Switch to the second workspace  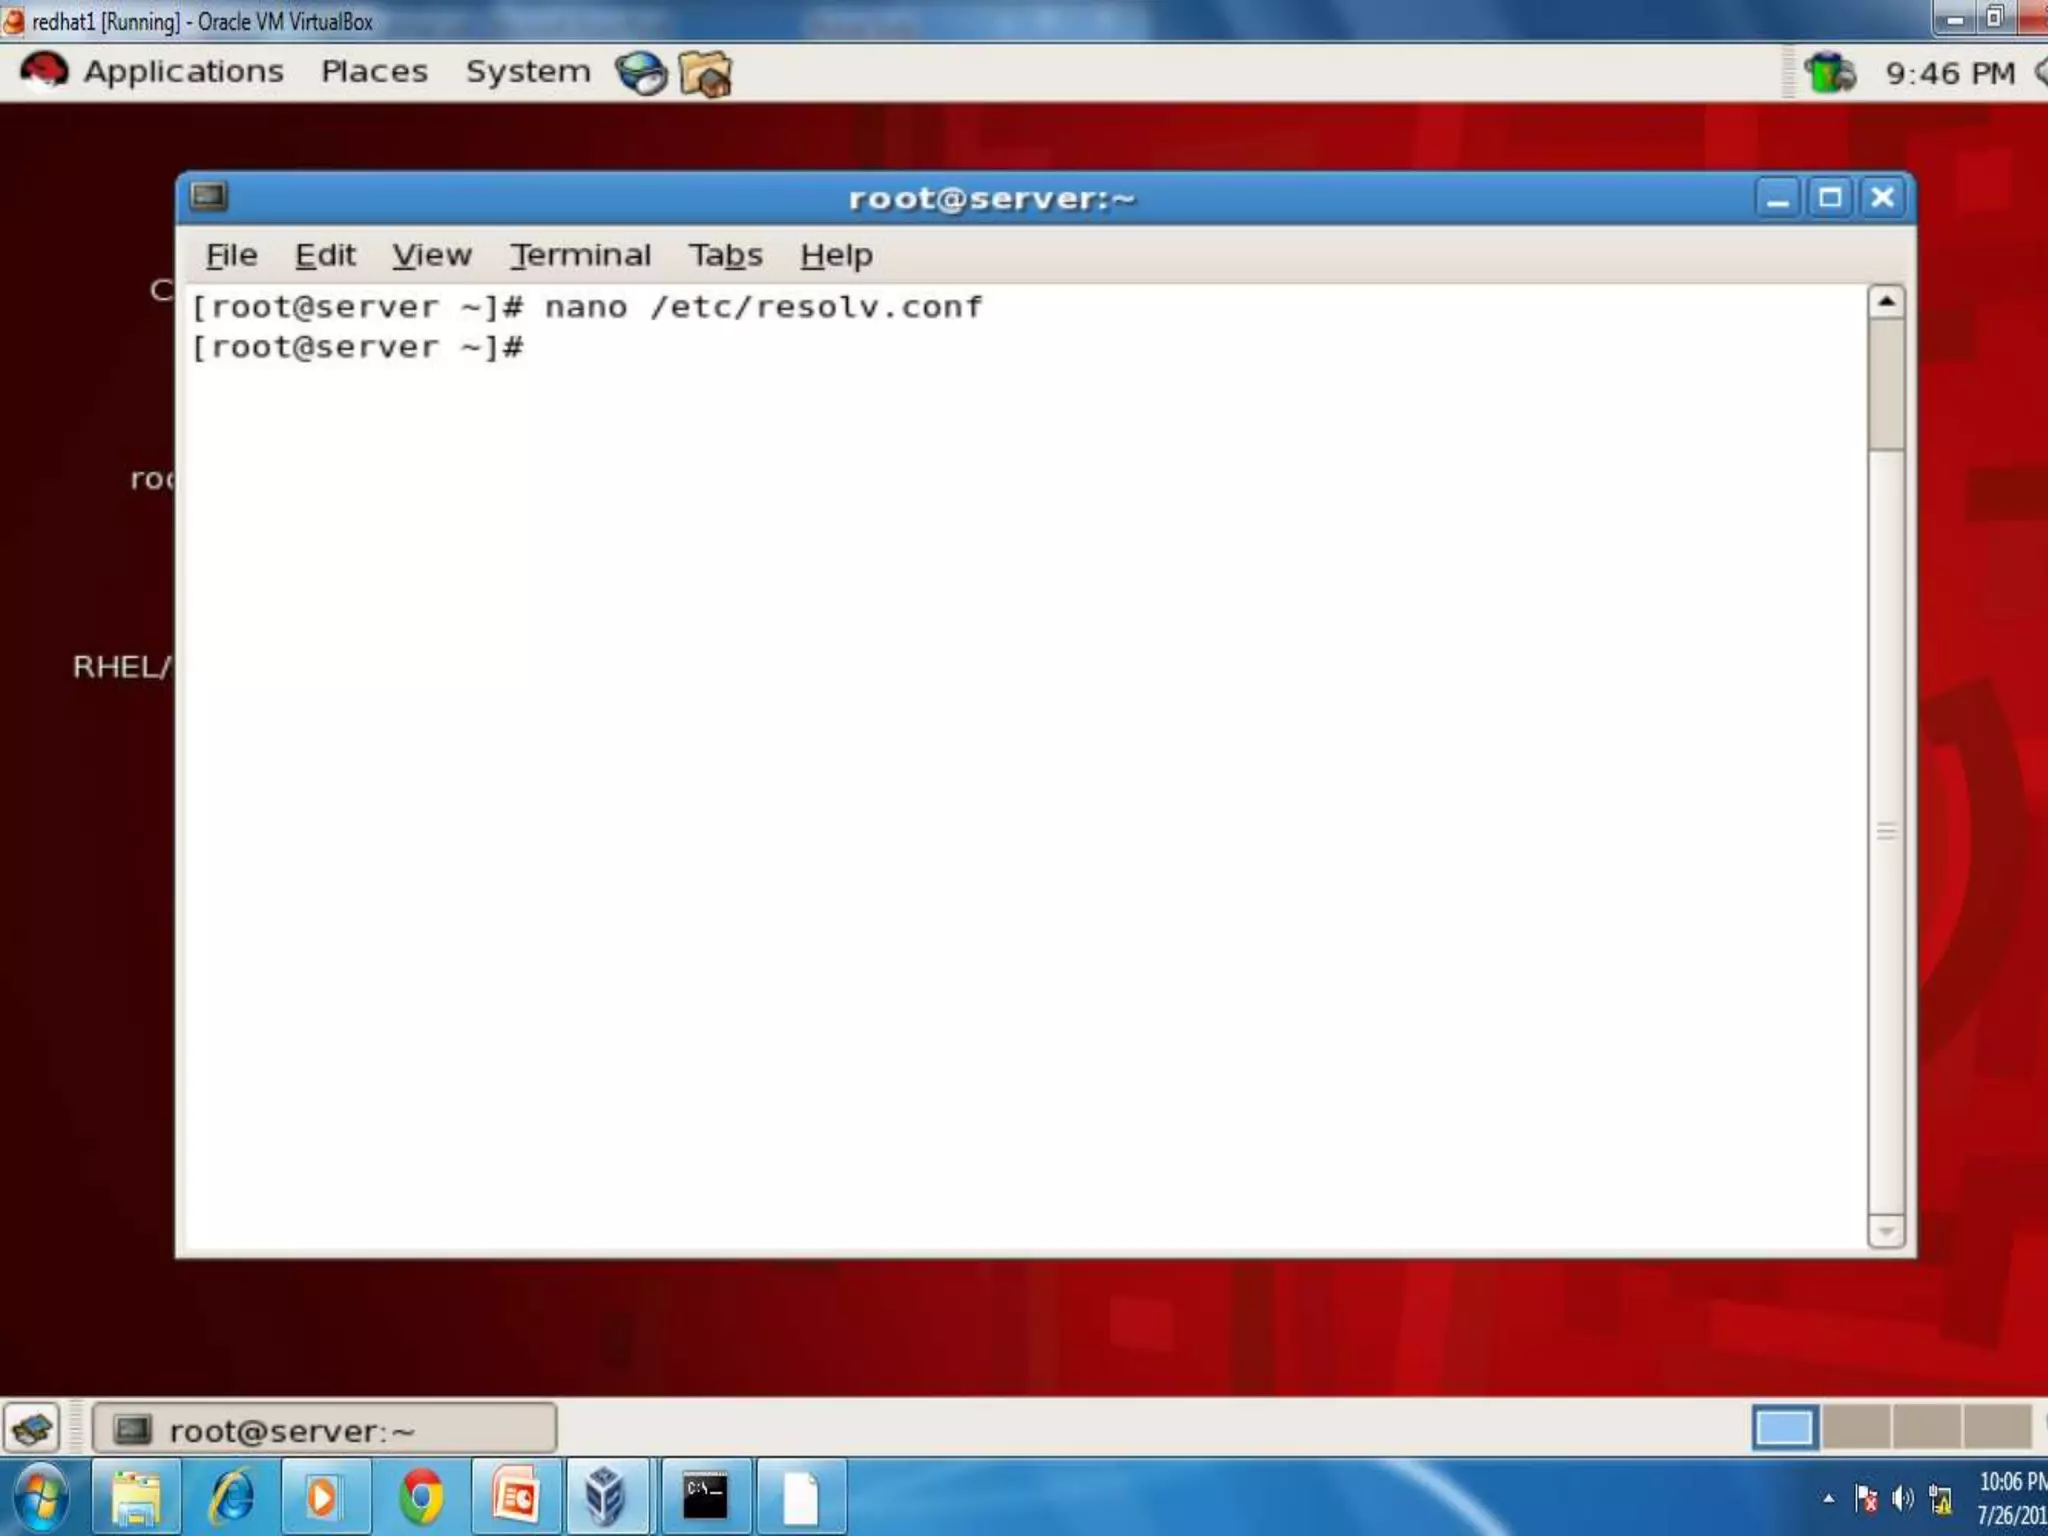pyautogui.click(x=1856, y=1427)
